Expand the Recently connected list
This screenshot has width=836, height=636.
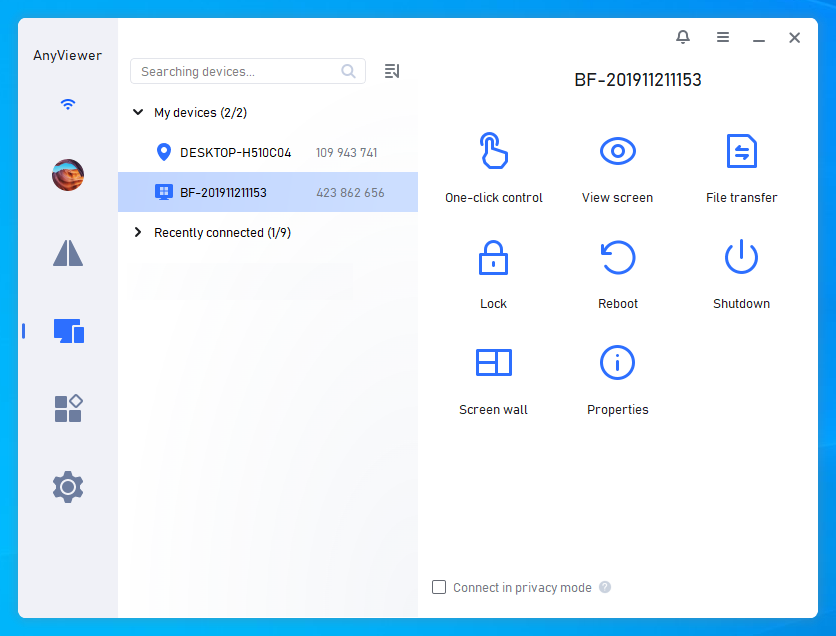pyautogui.click(x=138, y=233)
